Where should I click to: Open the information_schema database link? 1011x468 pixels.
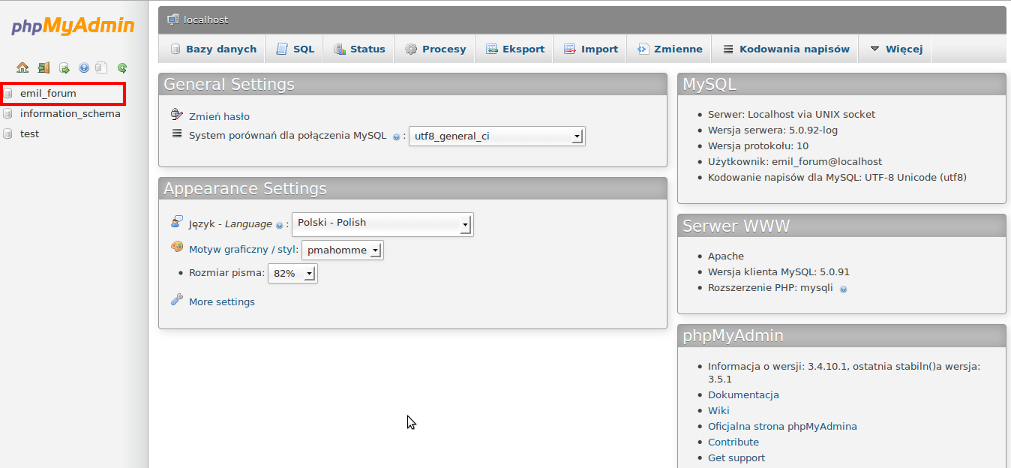[70, 114]
